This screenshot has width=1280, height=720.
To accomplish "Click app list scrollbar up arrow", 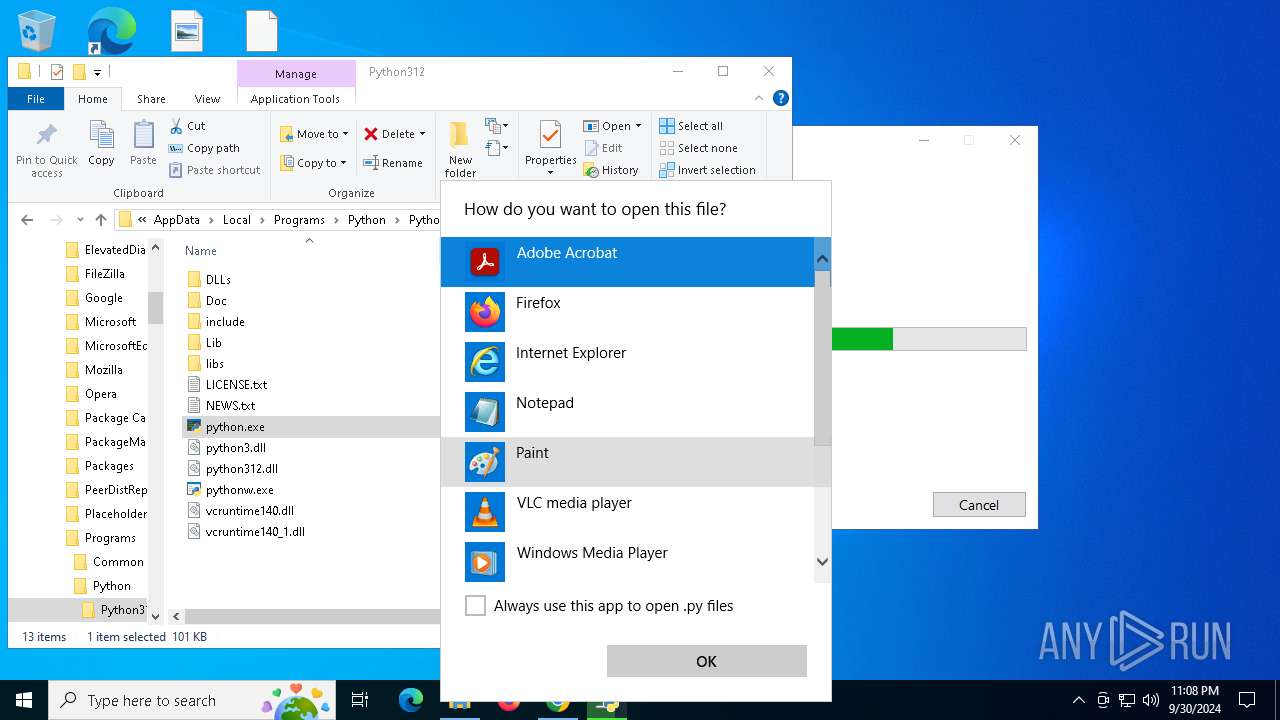I will (x=822, y=260).
